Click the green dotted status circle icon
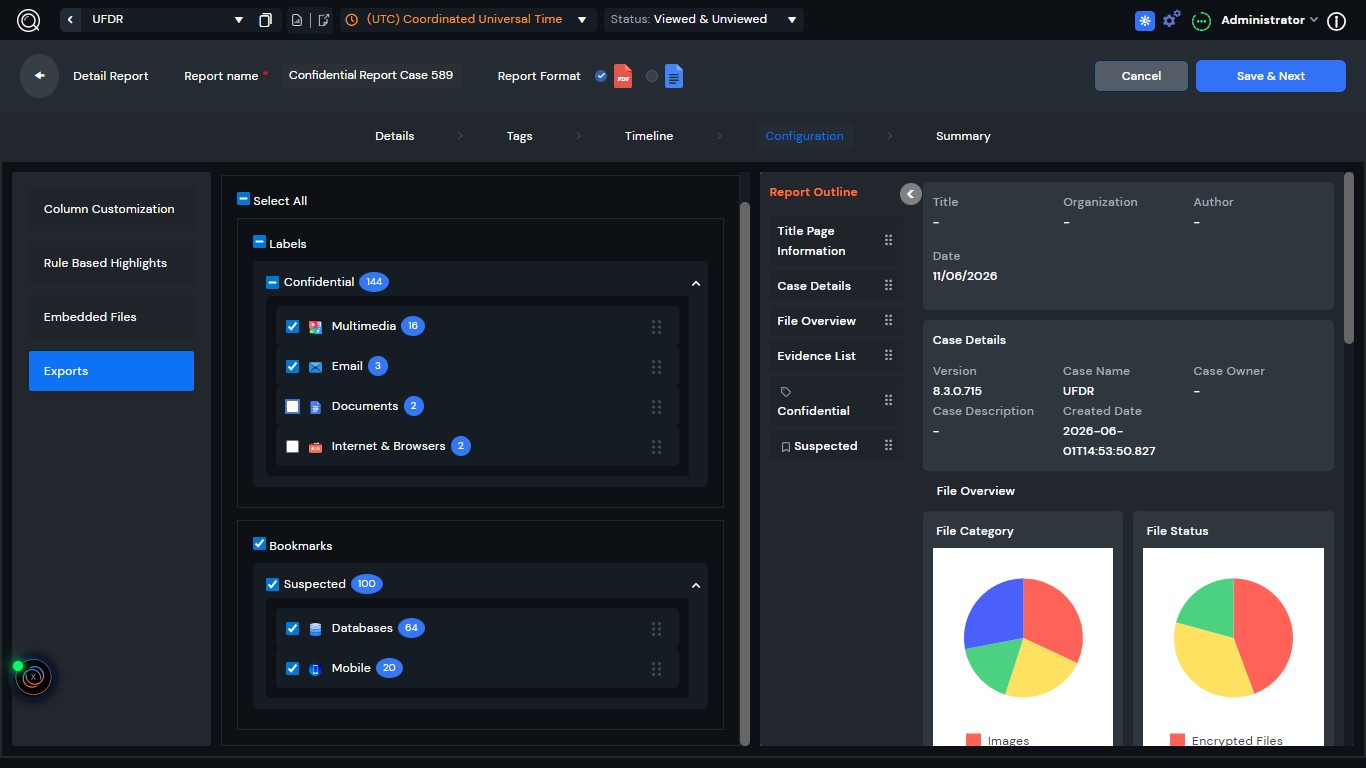1366x768 pixels. [x=1202, y=21]
